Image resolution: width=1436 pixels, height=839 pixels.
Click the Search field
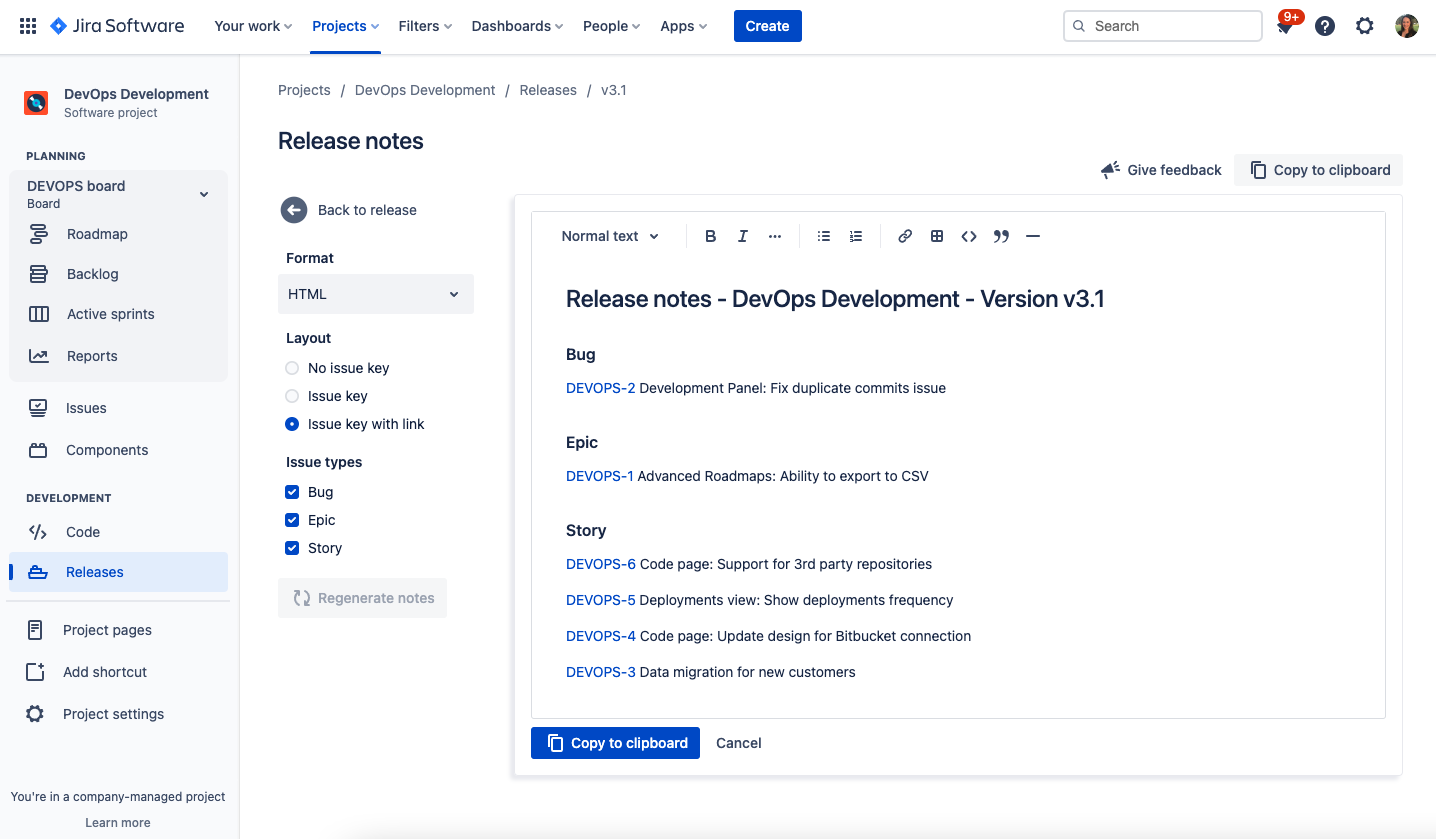[x=1162, y=26]
